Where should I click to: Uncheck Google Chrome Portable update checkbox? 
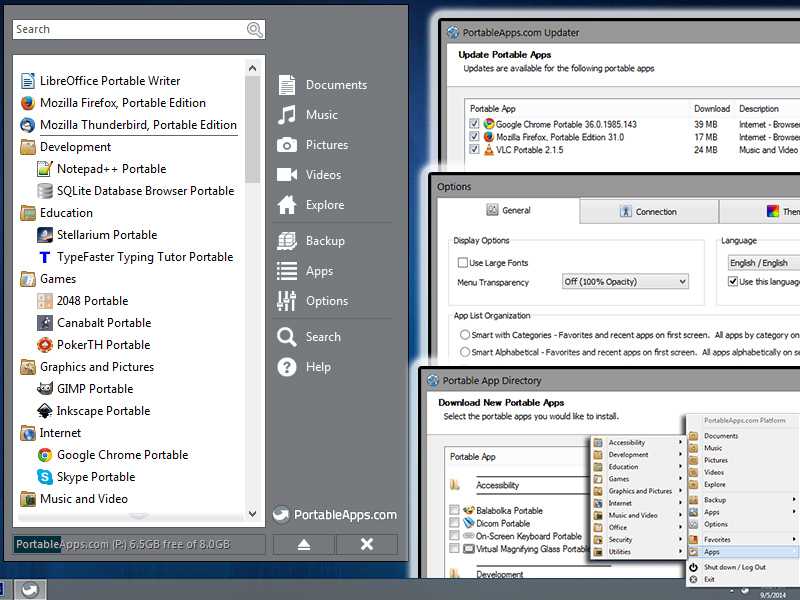coord(474,124)
